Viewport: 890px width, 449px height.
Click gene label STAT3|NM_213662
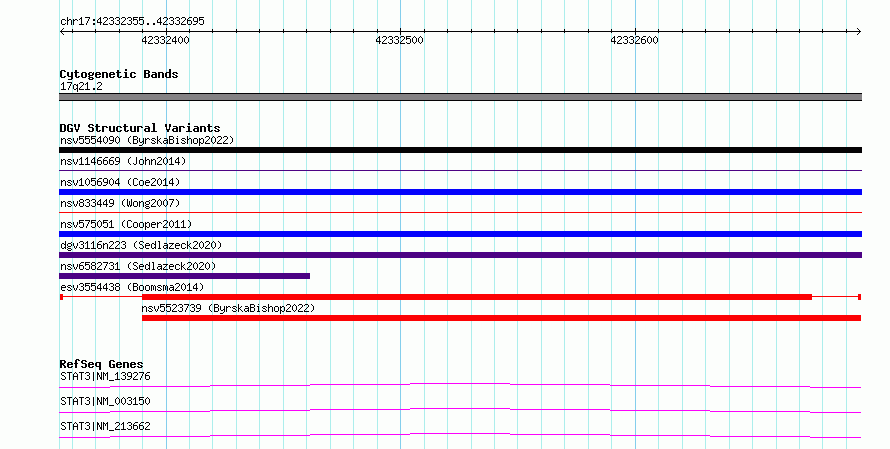coord(105,426)
